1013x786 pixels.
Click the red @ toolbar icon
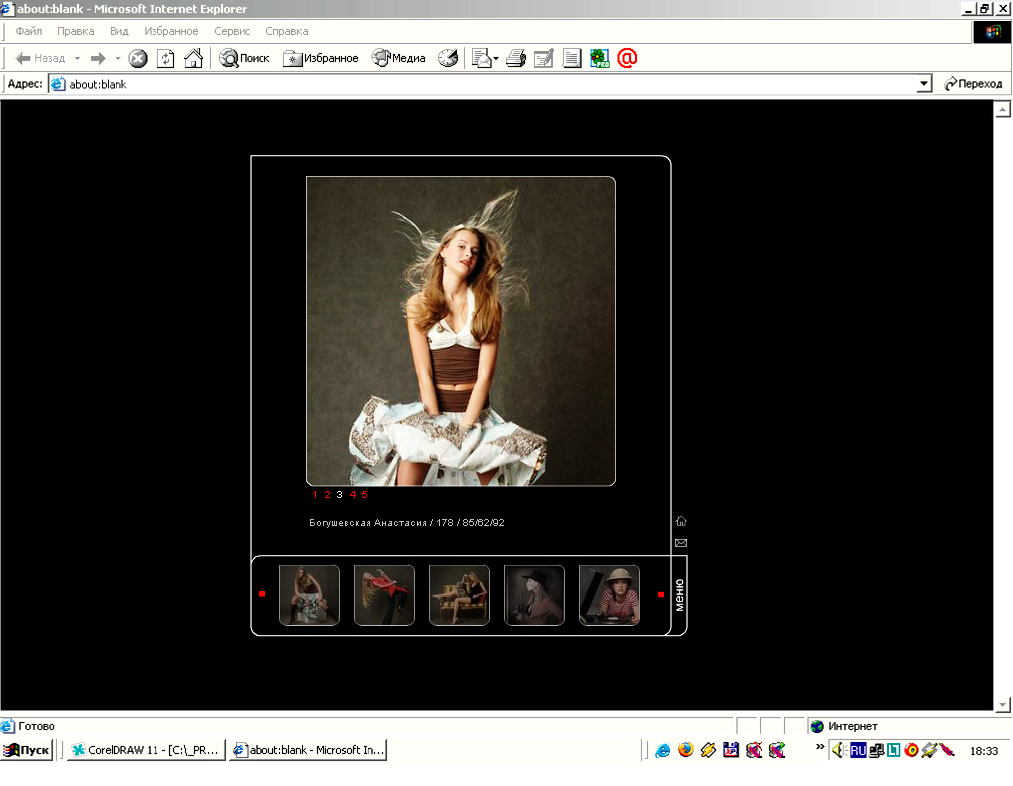(627, 59)
